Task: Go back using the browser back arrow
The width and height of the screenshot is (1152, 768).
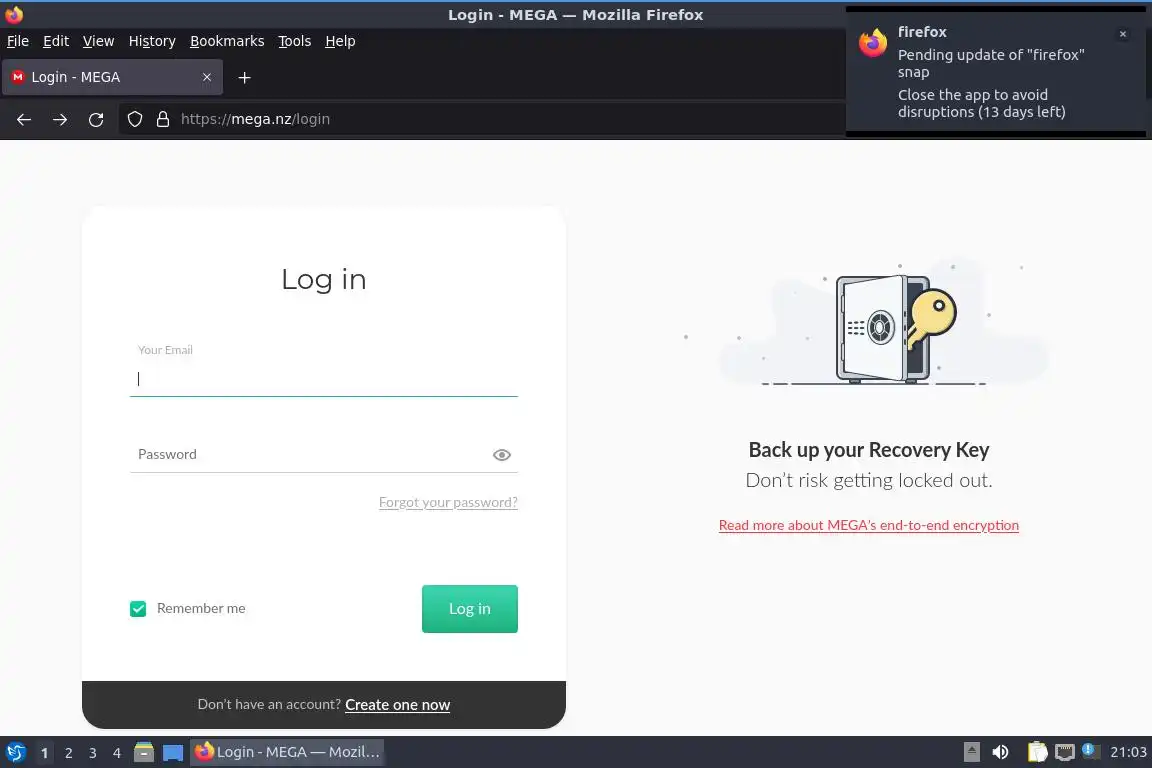Action: coord(24,119)
